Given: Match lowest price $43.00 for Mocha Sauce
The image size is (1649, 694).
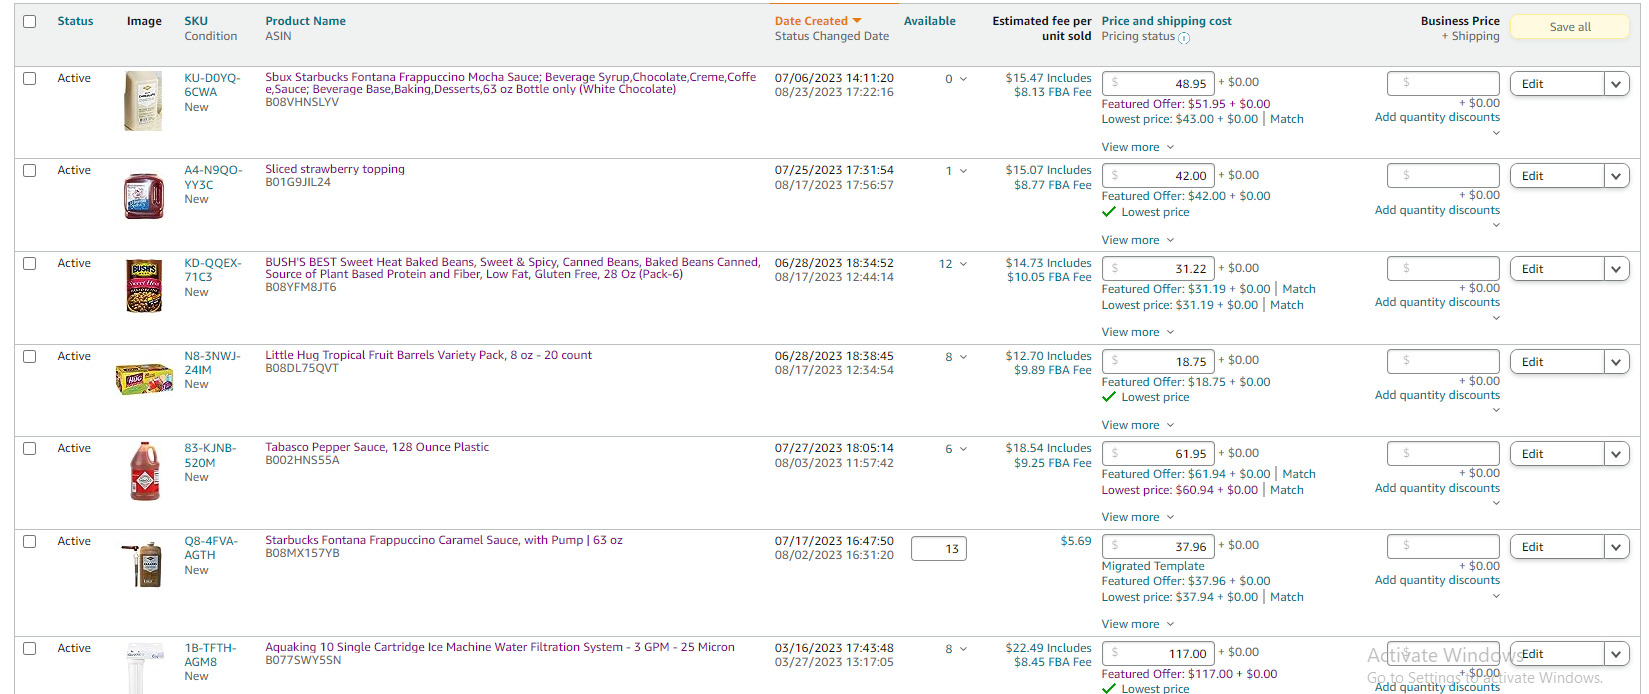Looking at the screenshot, I should pyautogui.click(x=1286, y=119).
